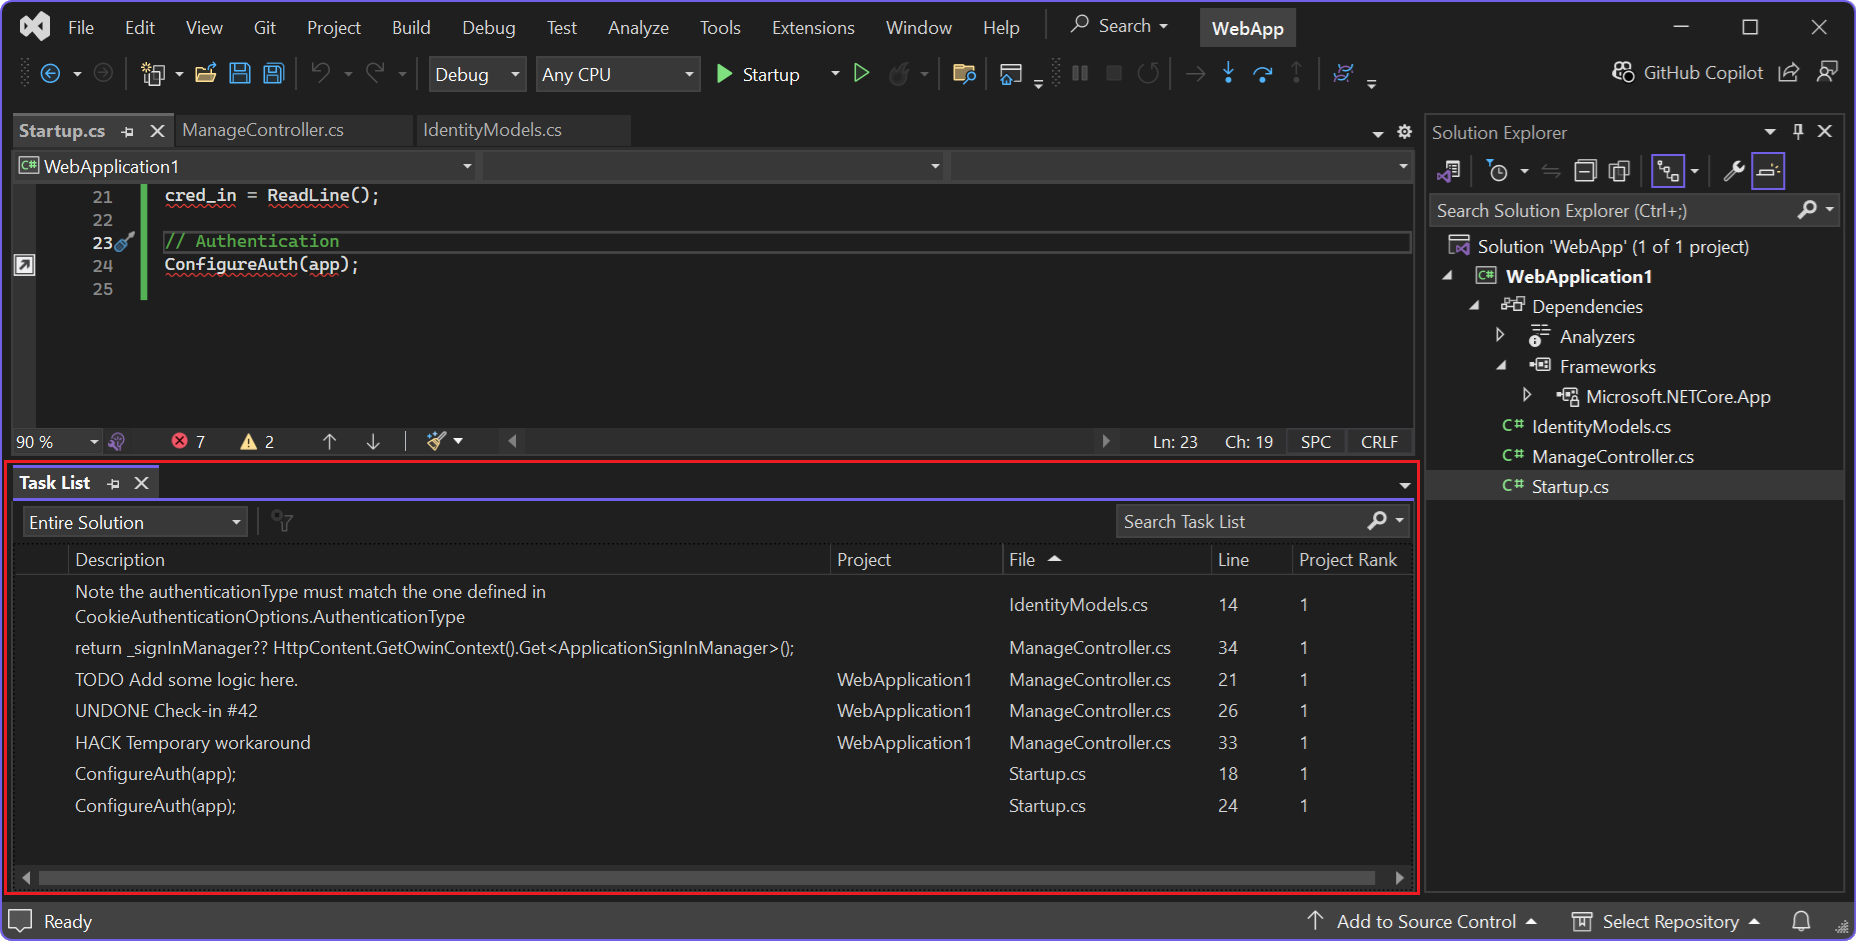Start without debugging using the hollow play icon
This screenshot has width=1856, height=941.
pos(861,73)
